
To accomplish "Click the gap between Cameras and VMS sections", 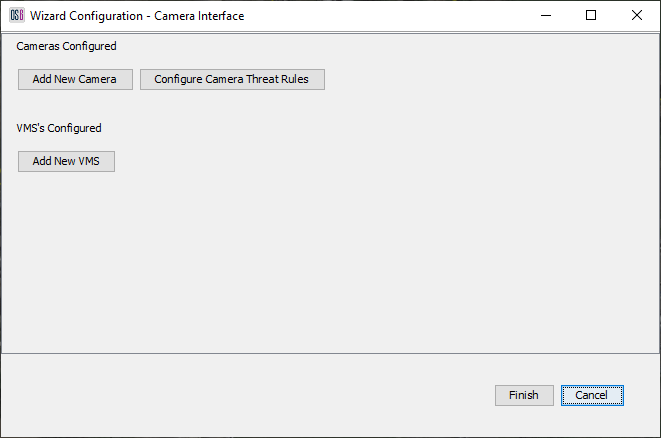I will [x=200, y=106].
